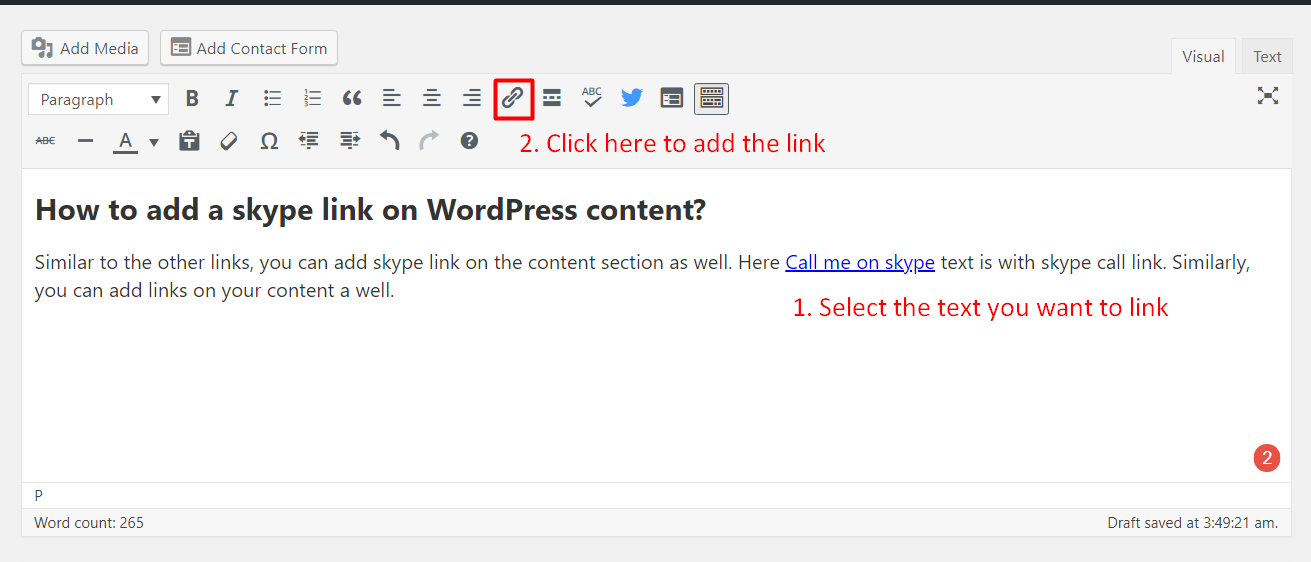Redo the last undone change
This screenshot has height=562, width=1311.
pos(429,141)
